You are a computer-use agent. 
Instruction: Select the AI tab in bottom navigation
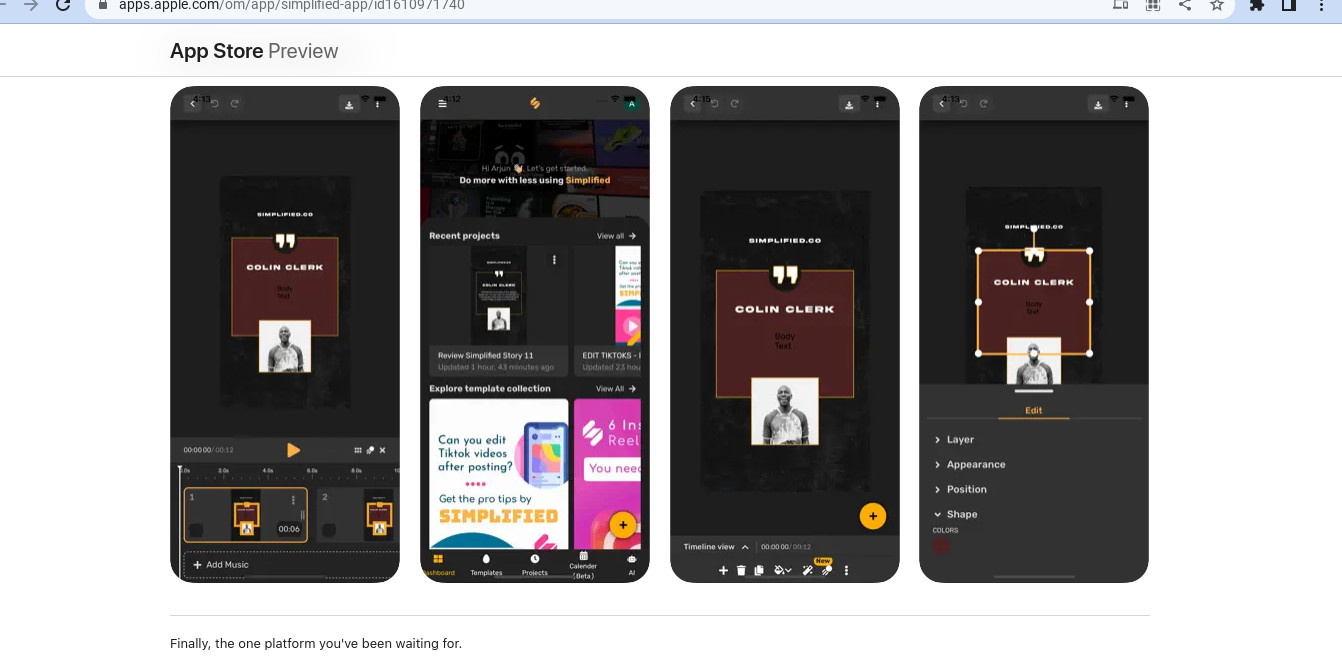[632, 565]
